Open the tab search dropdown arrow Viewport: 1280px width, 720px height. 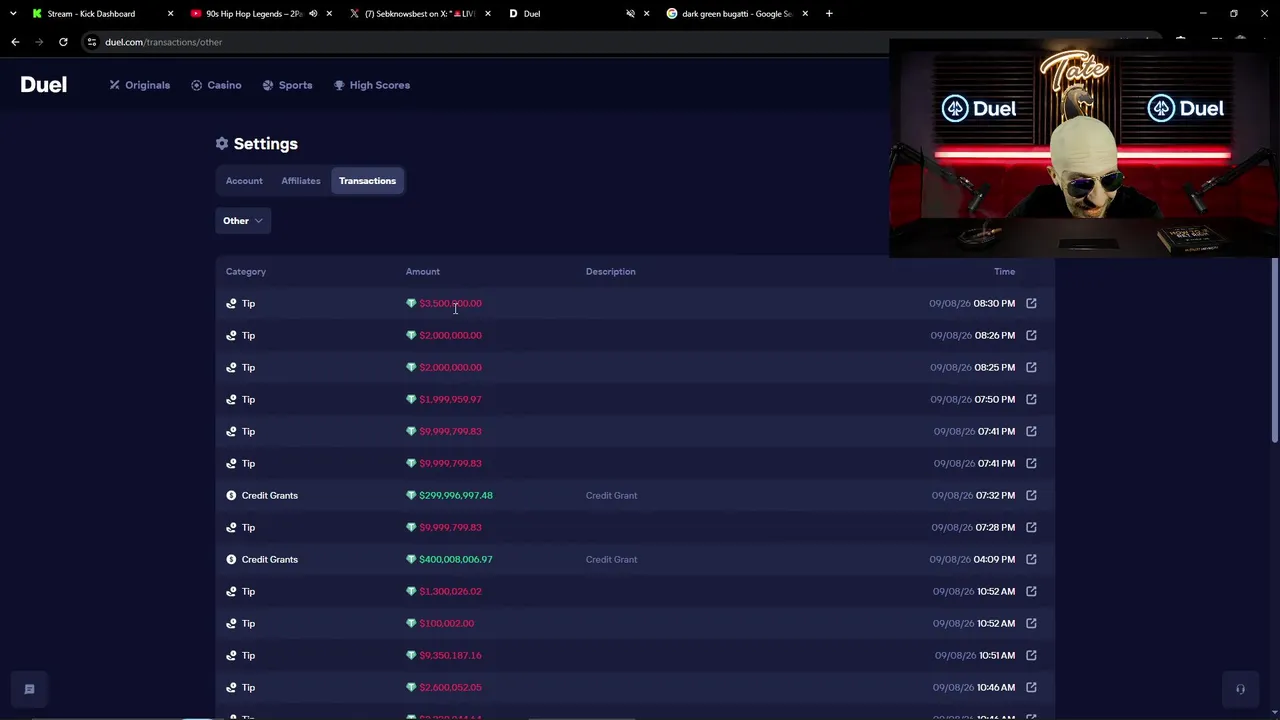13,14
